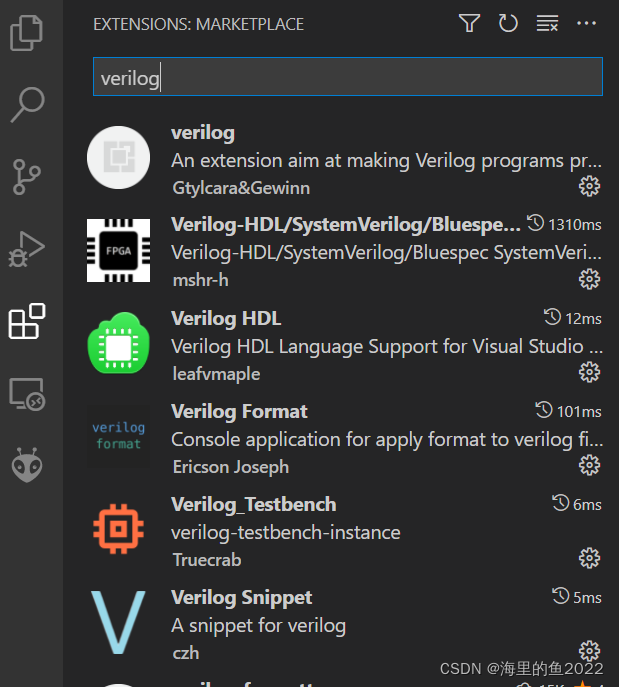Open manage gear for verilog by Gtylcara&Gewinn
Viewport: 619px width, 687px height.
tap(589, 187)
